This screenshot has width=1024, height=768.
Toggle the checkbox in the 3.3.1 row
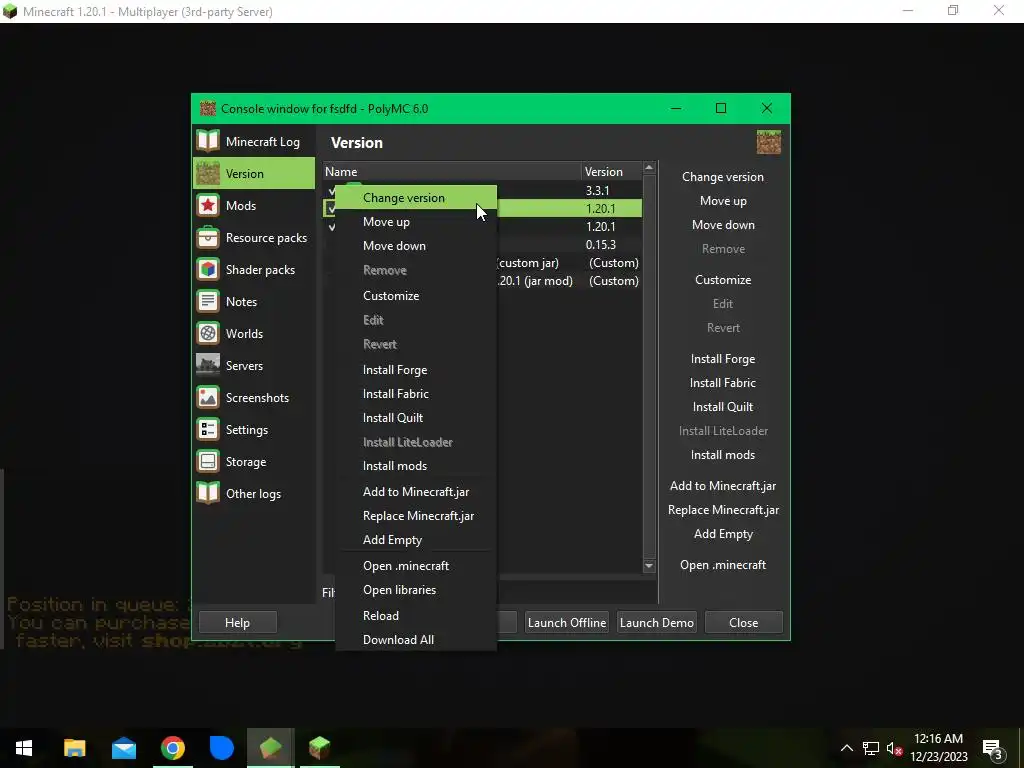click(332, 191)
